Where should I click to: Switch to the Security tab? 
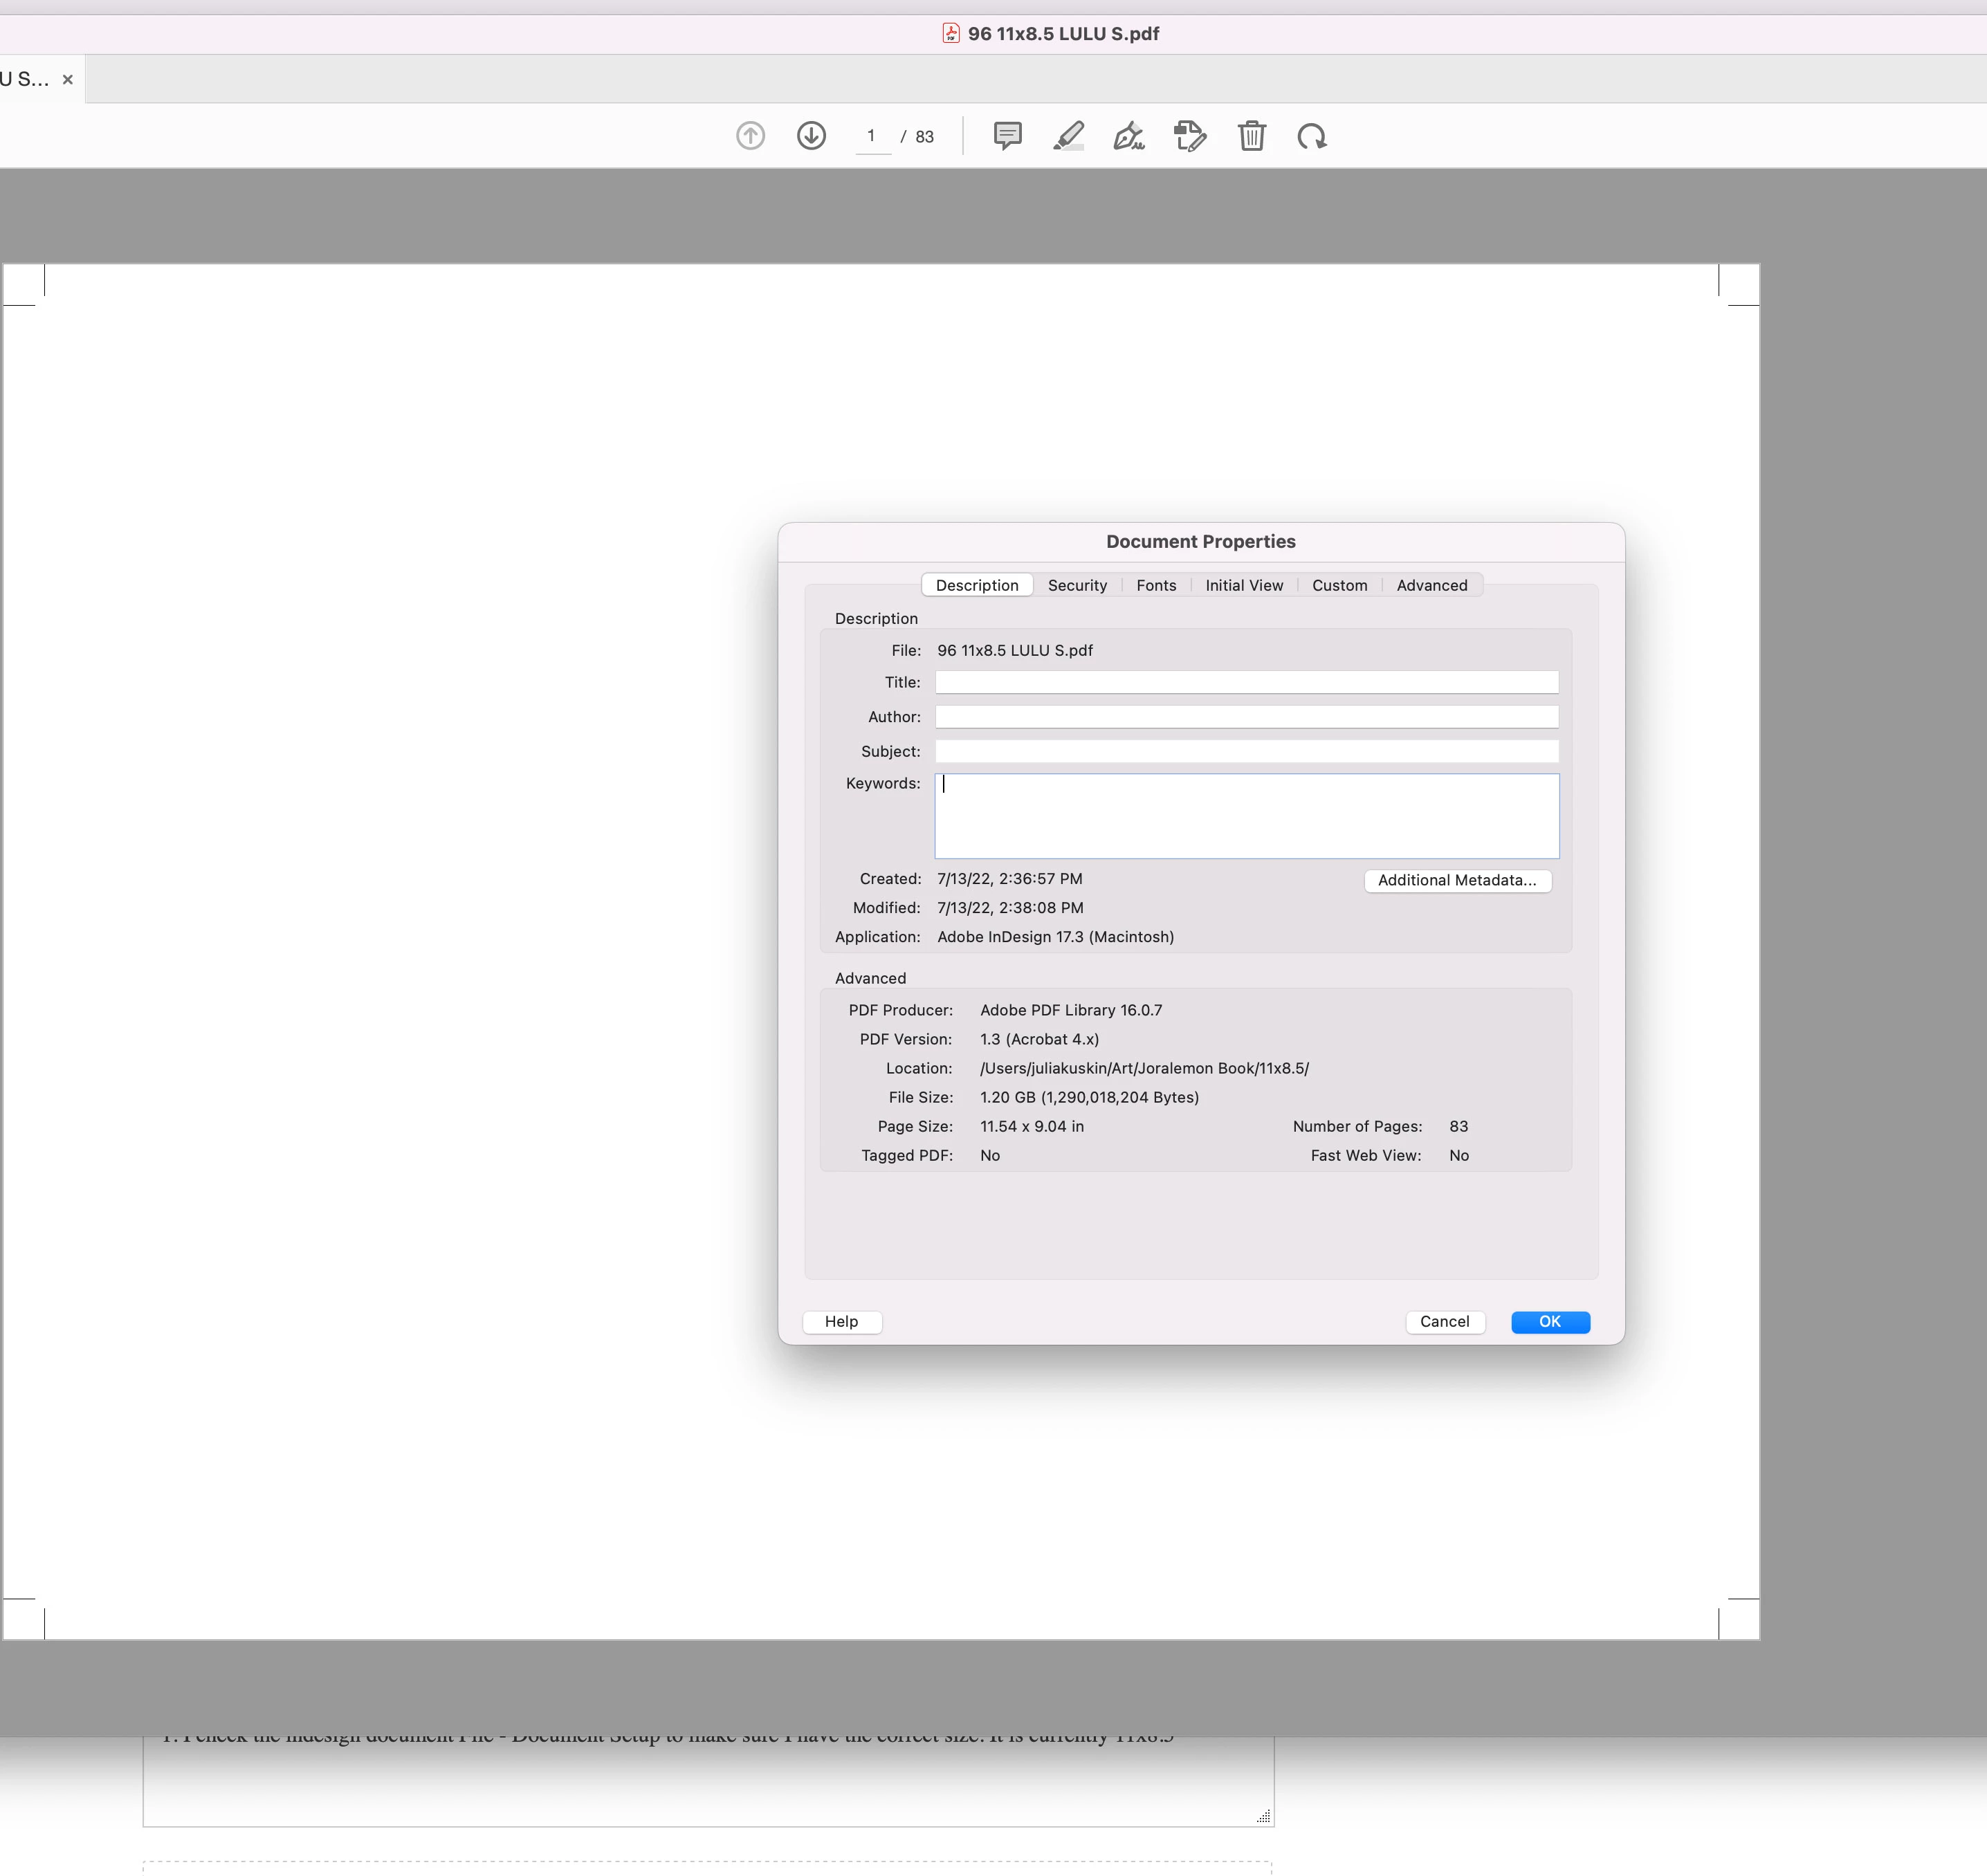click(1077, 585)
